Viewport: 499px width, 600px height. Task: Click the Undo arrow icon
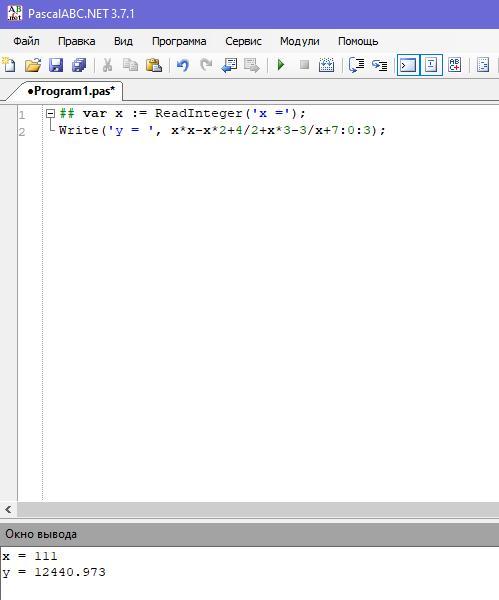point(183,65)
